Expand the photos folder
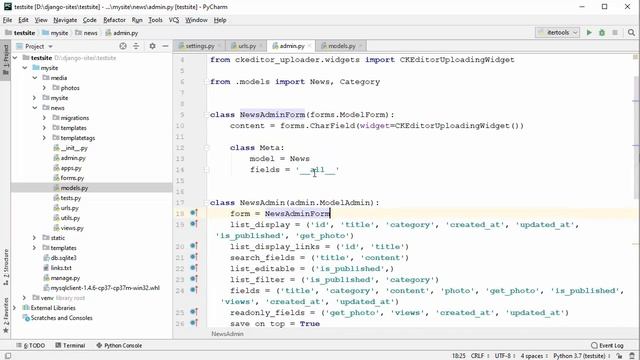Screen dimensions: 640x360 (44, 88)
